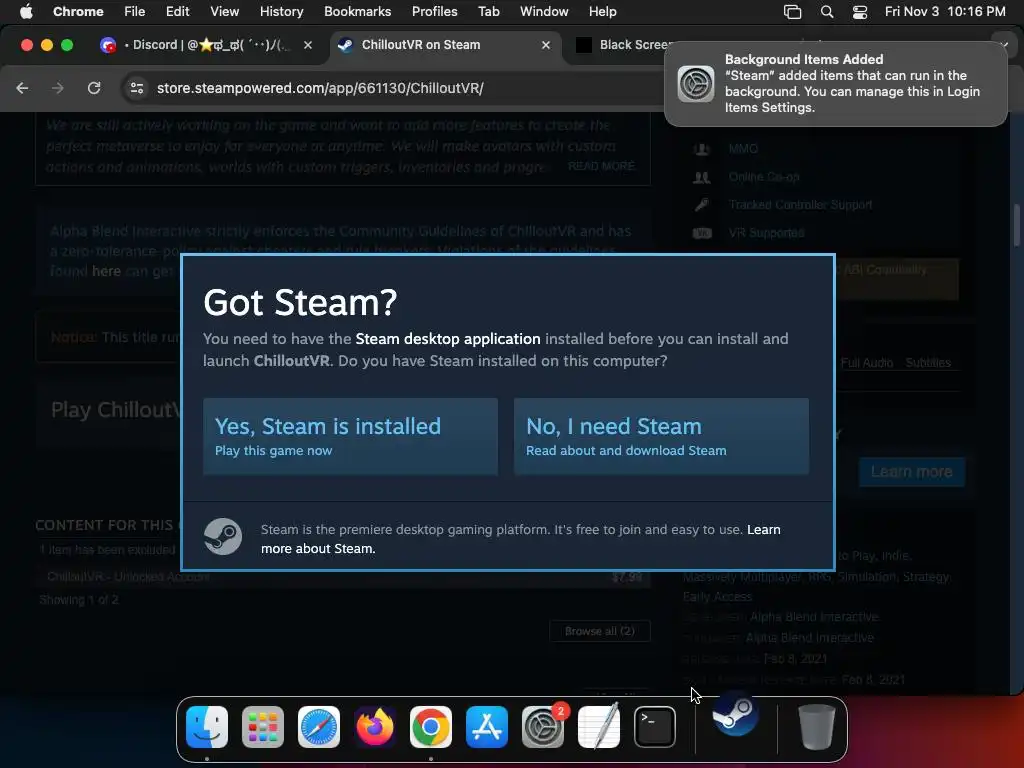Screen dimensions: 1024x768
Task: Open Control Center in menu bar
Action: pyautogui.click(x=859, y=11)
